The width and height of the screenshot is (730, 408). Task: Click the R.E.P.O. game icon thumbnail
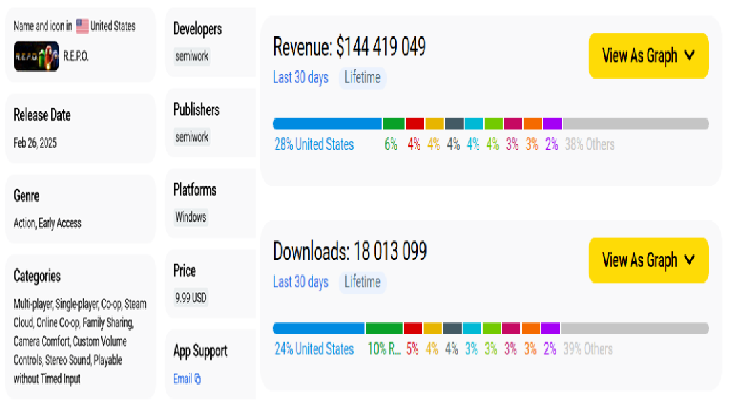(x=37, y=58)
